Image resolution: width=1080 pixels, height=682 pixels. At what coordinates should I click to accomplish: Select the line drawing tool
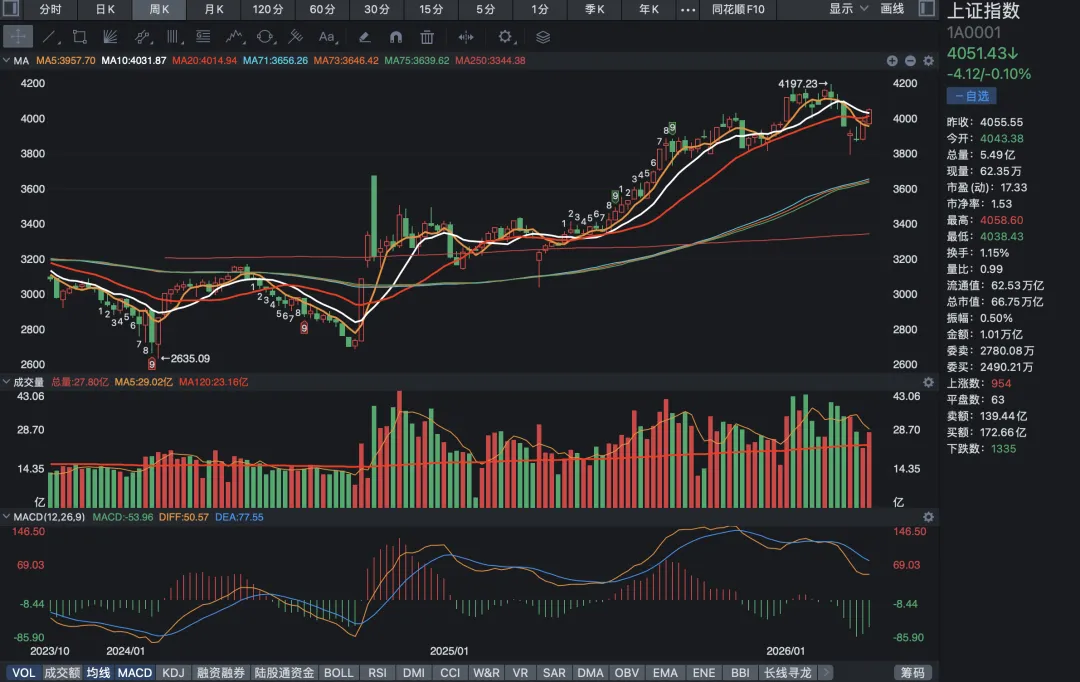click(49, 37)
